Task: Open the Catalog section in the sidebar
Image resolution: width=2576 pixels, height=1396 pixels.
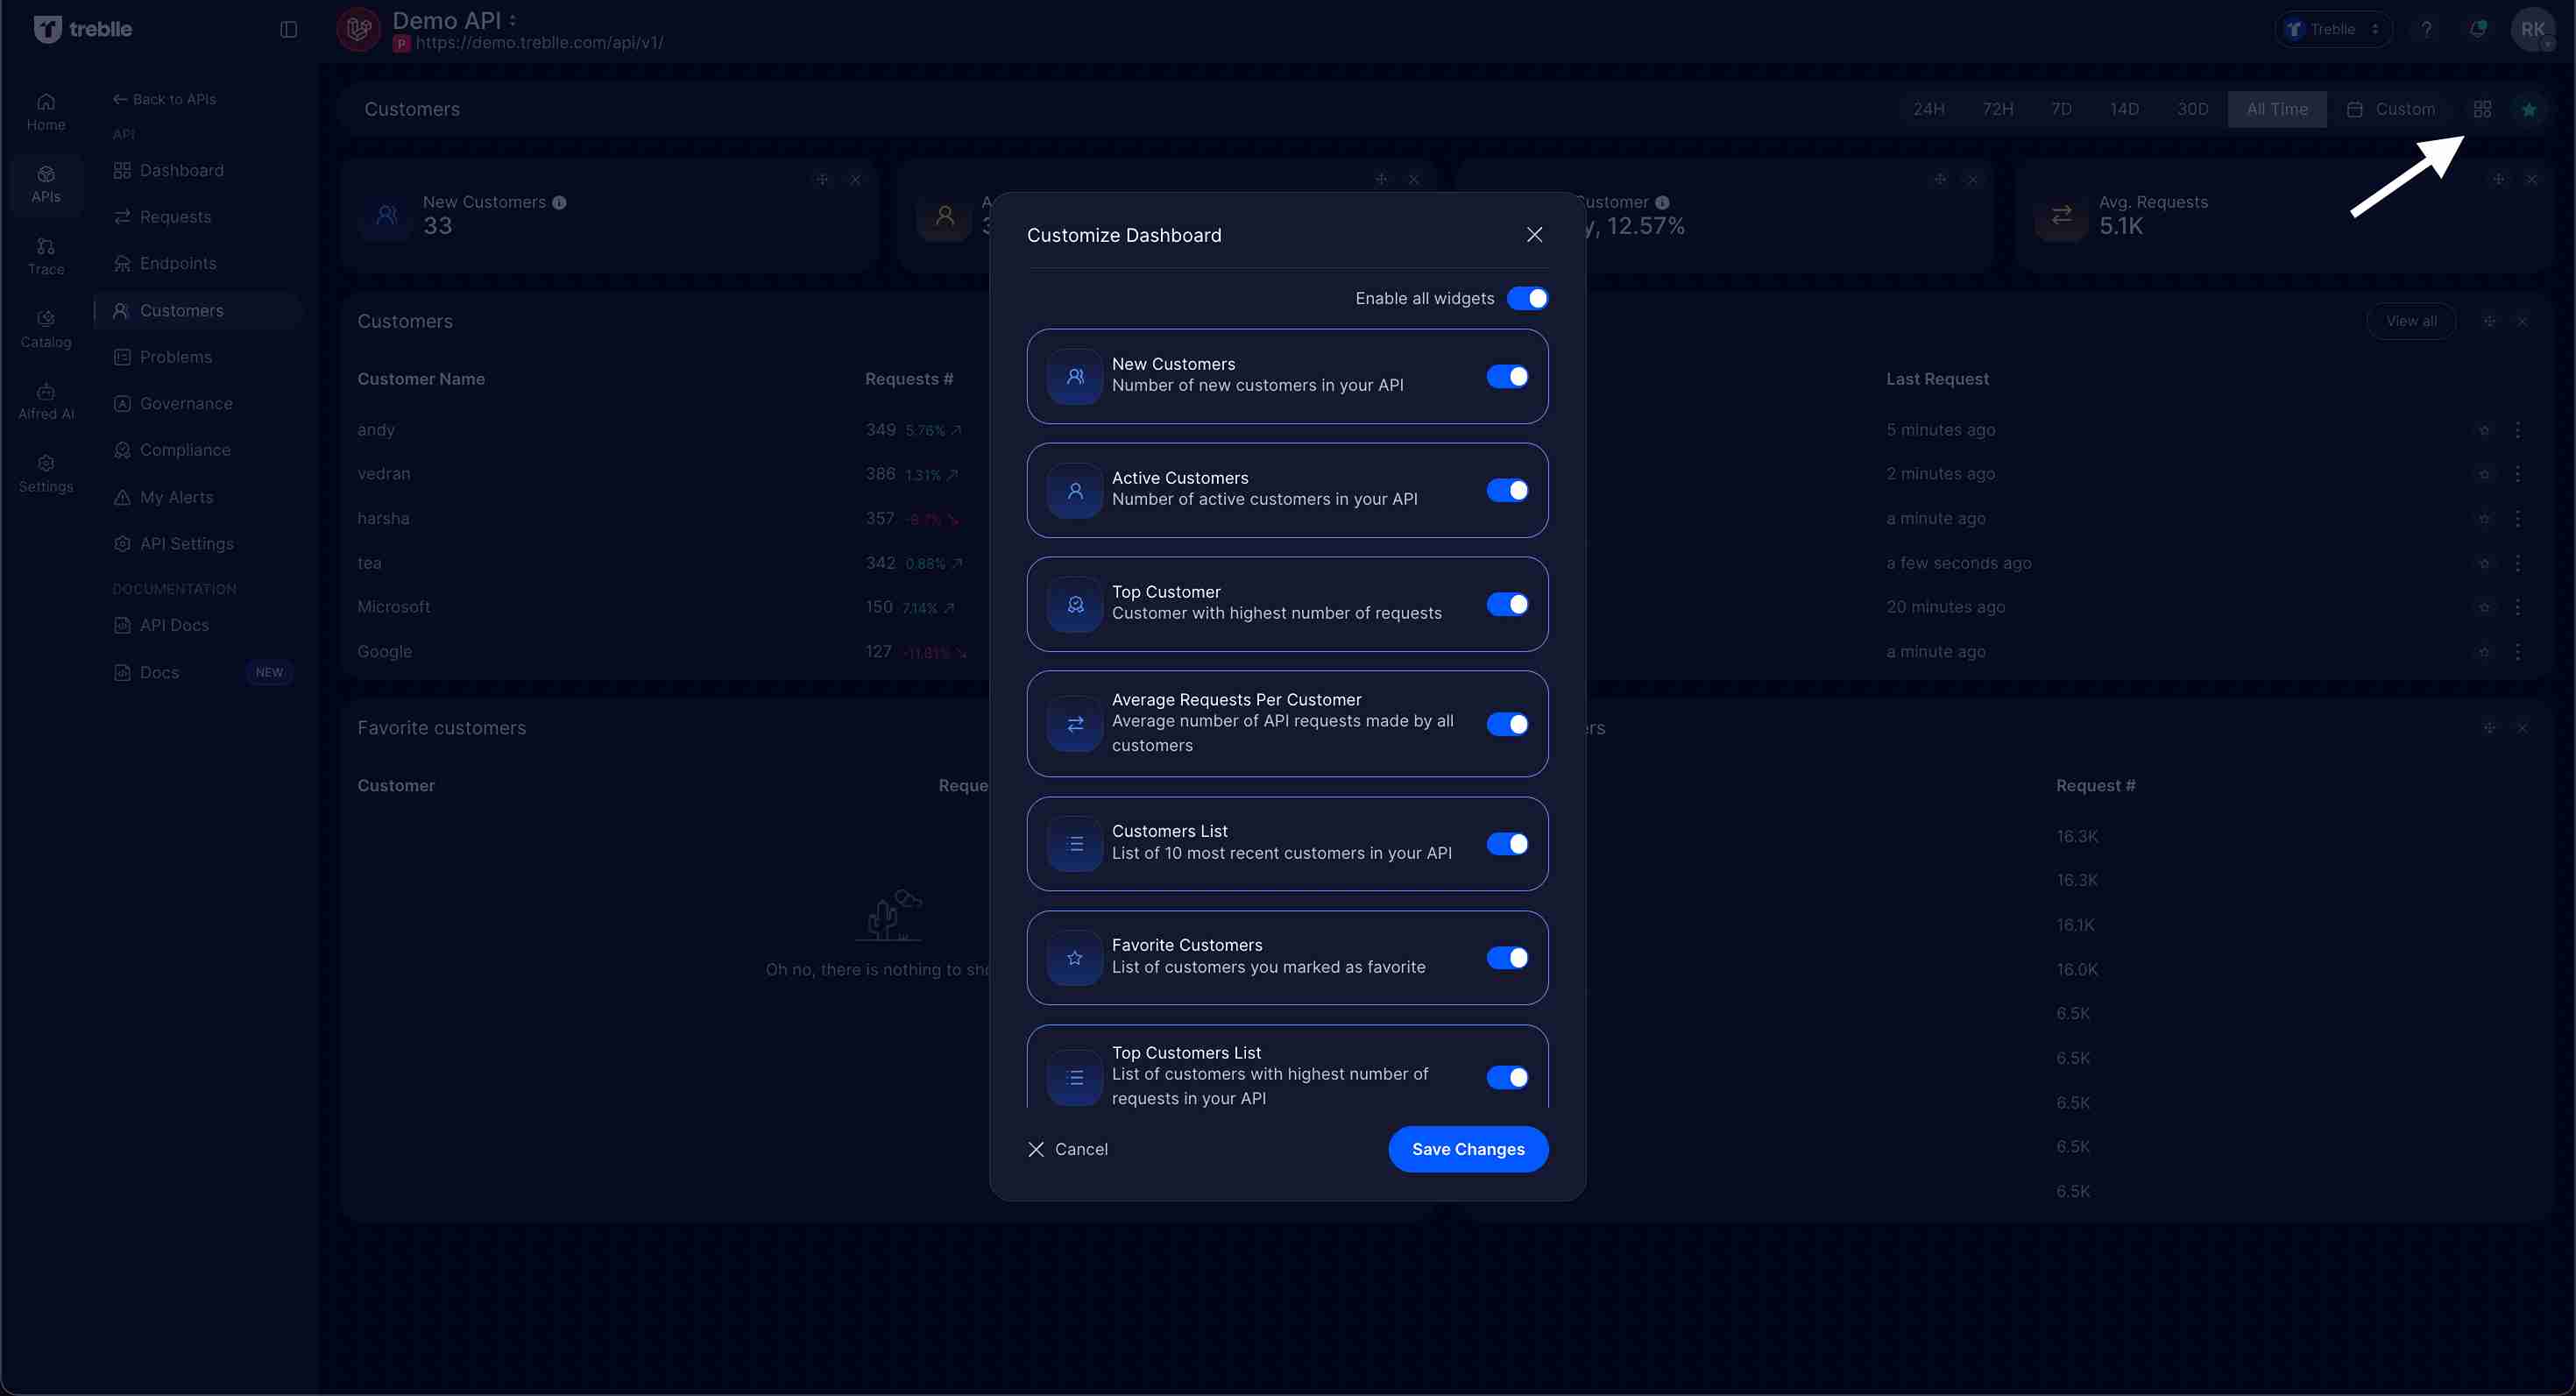Action: click(x=45, y=328)
